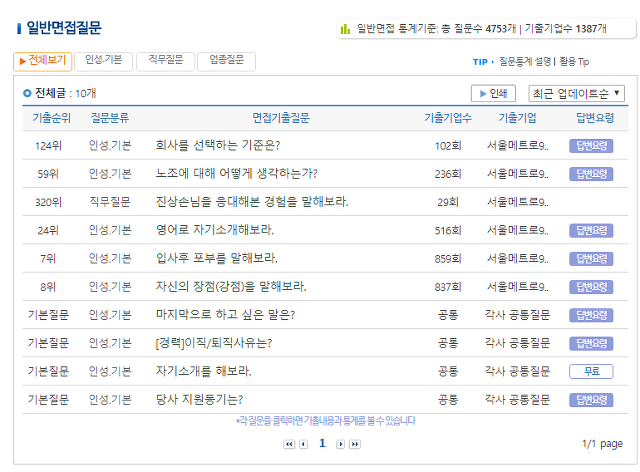Open question 회사를 선택하는 기준은?
Screen dimensions: 640x472
point(218,145)
